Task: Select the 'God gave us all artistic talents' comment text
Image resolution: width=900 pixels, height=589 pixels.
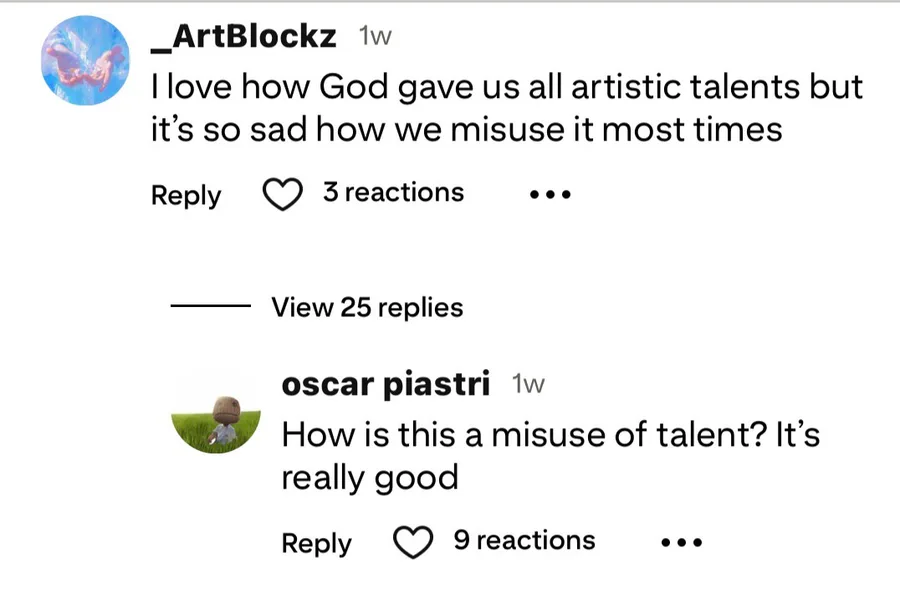Action: [x=506, y=88]
